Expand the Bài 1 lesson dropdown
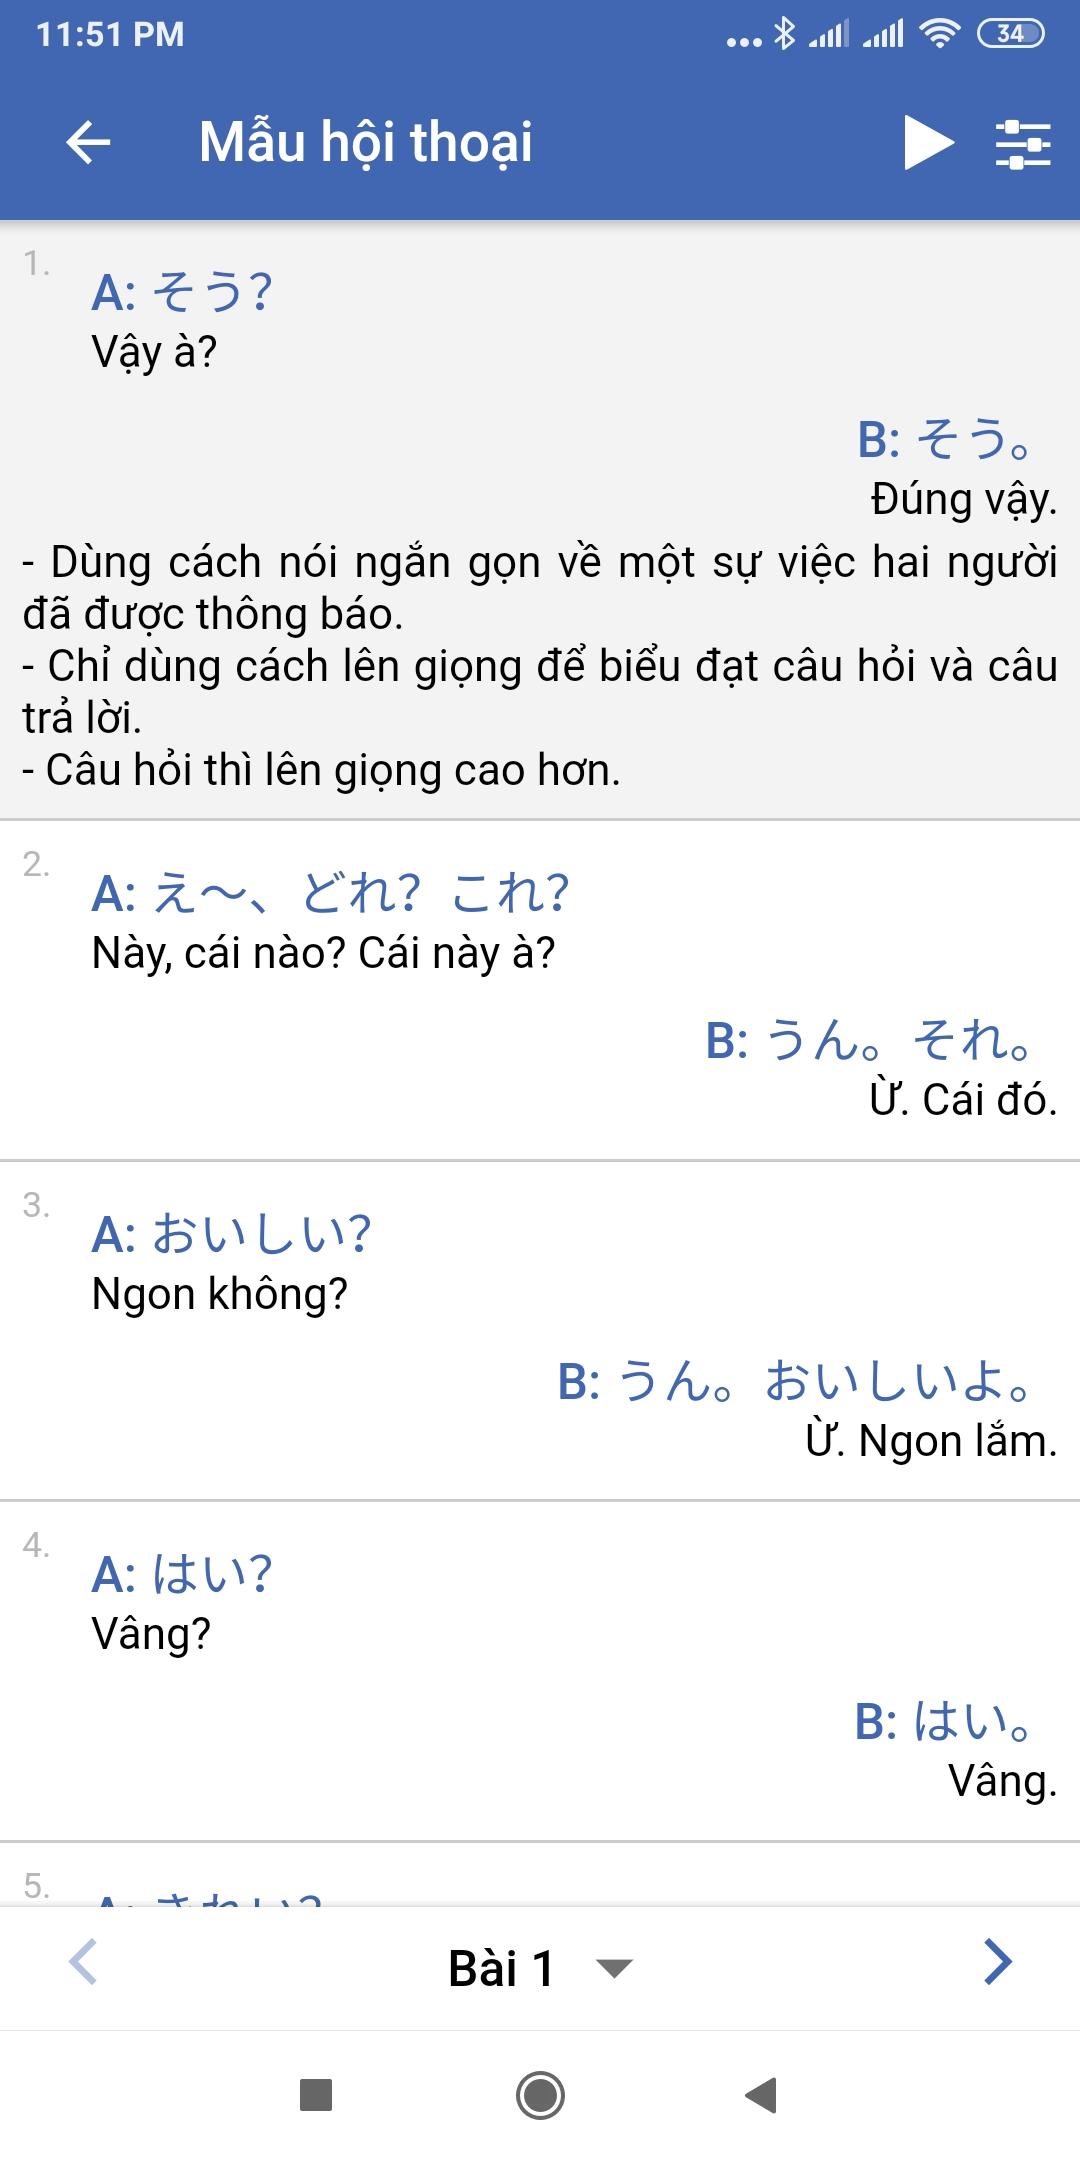 click(540, 1968)
